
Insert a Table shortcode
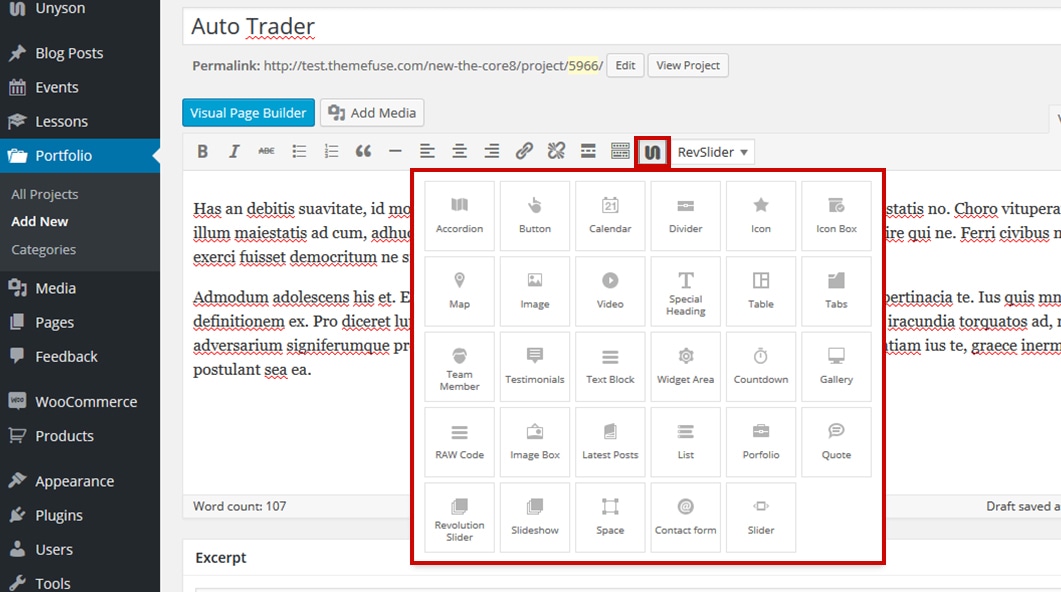[761, 292]
